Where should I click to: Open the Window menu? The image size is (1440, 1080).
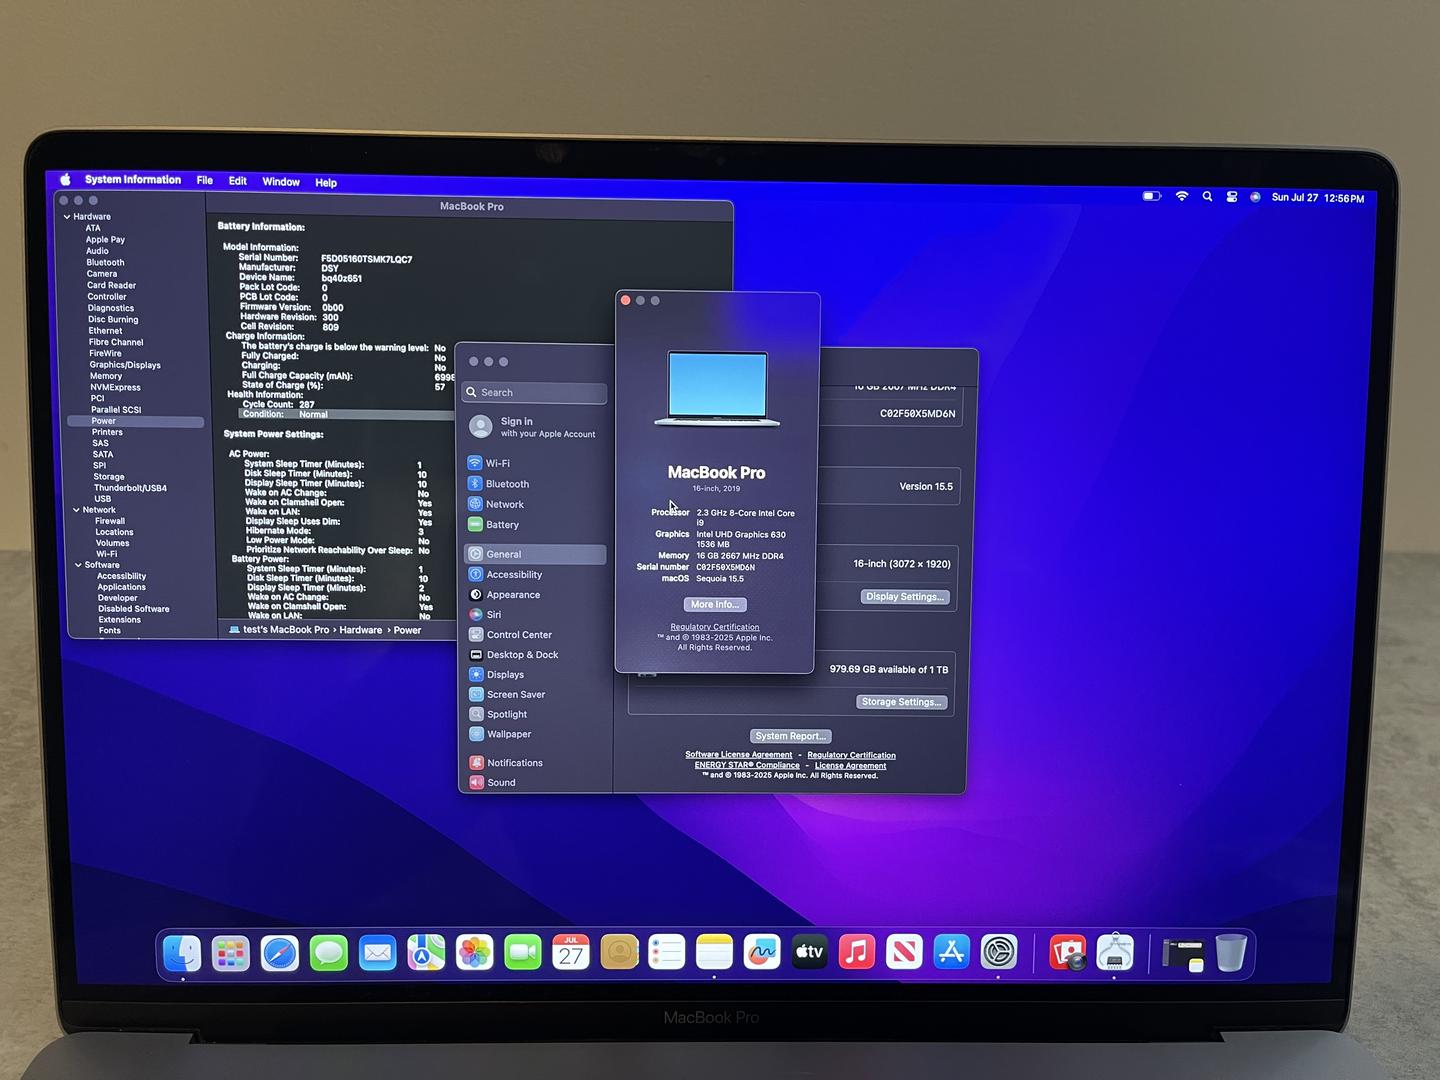click(x=281, y=182)
